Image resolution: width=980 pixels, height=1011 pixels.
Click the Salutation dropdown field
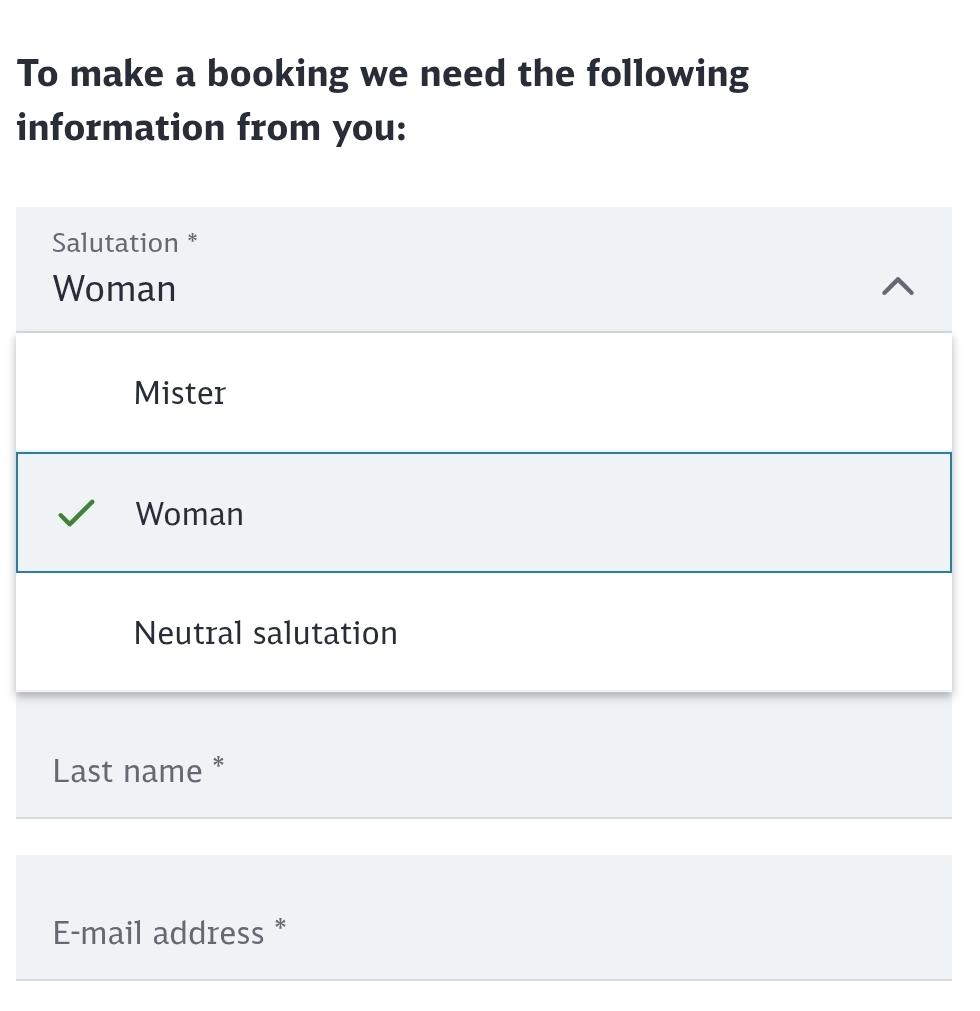click(483, 270)
